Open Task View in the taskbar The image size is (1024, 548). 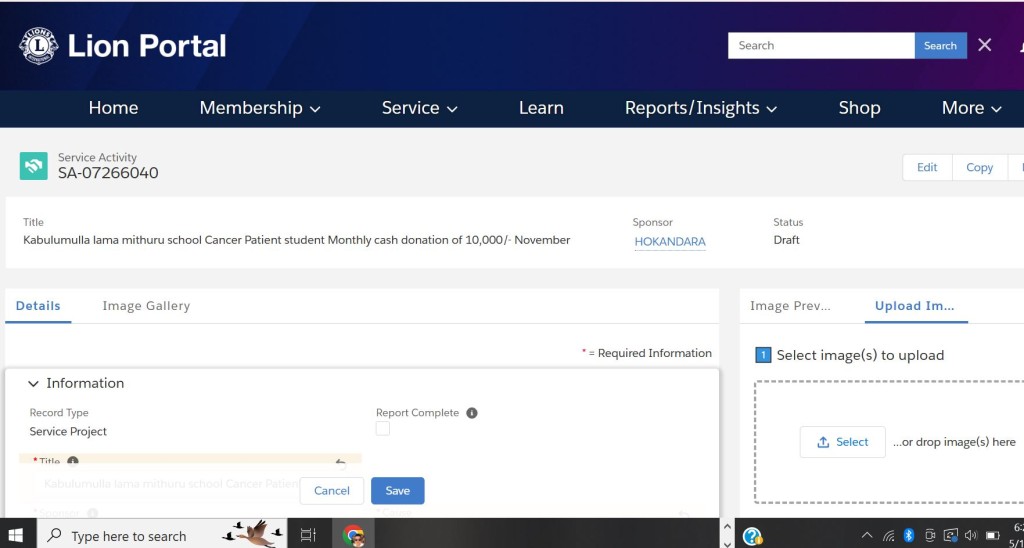click(x=308, y=536)
